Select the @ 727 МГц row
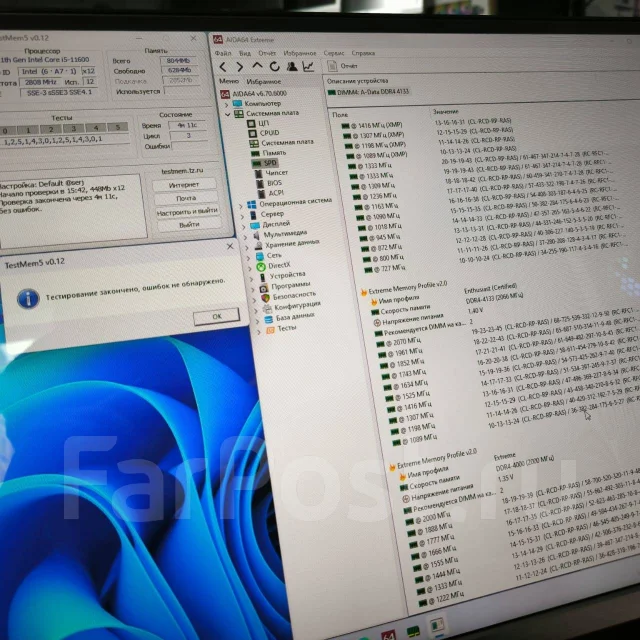This screenshot has height=640, width=640. click(x=384, y=269)
